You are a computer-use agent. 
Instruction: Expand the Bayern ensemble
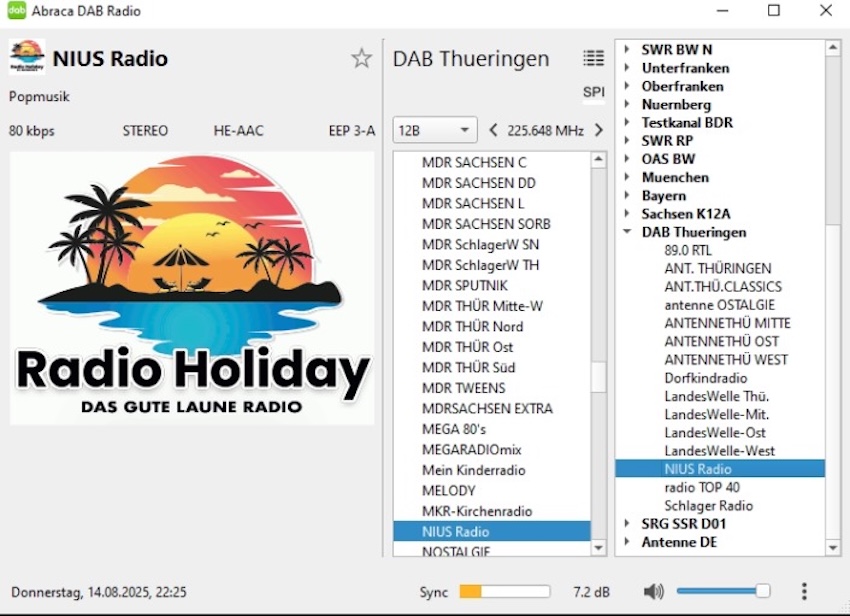(627, 195)
